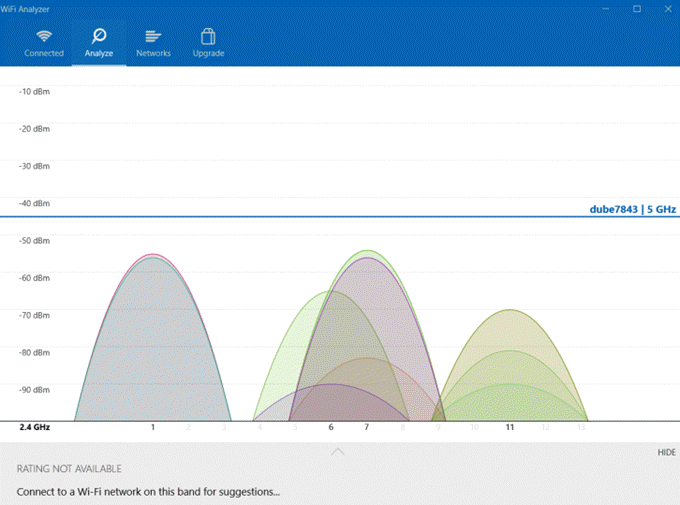Click the 2.4 GHz band label
Image resolution: width=680 pixels, height=505 pixels.
[34, 427]
